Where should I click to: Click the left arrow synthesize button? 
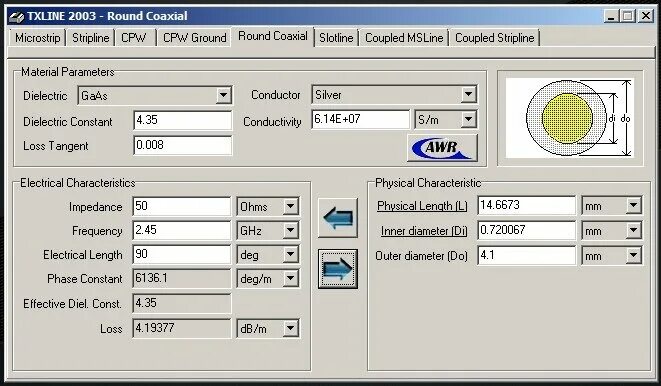338,218
